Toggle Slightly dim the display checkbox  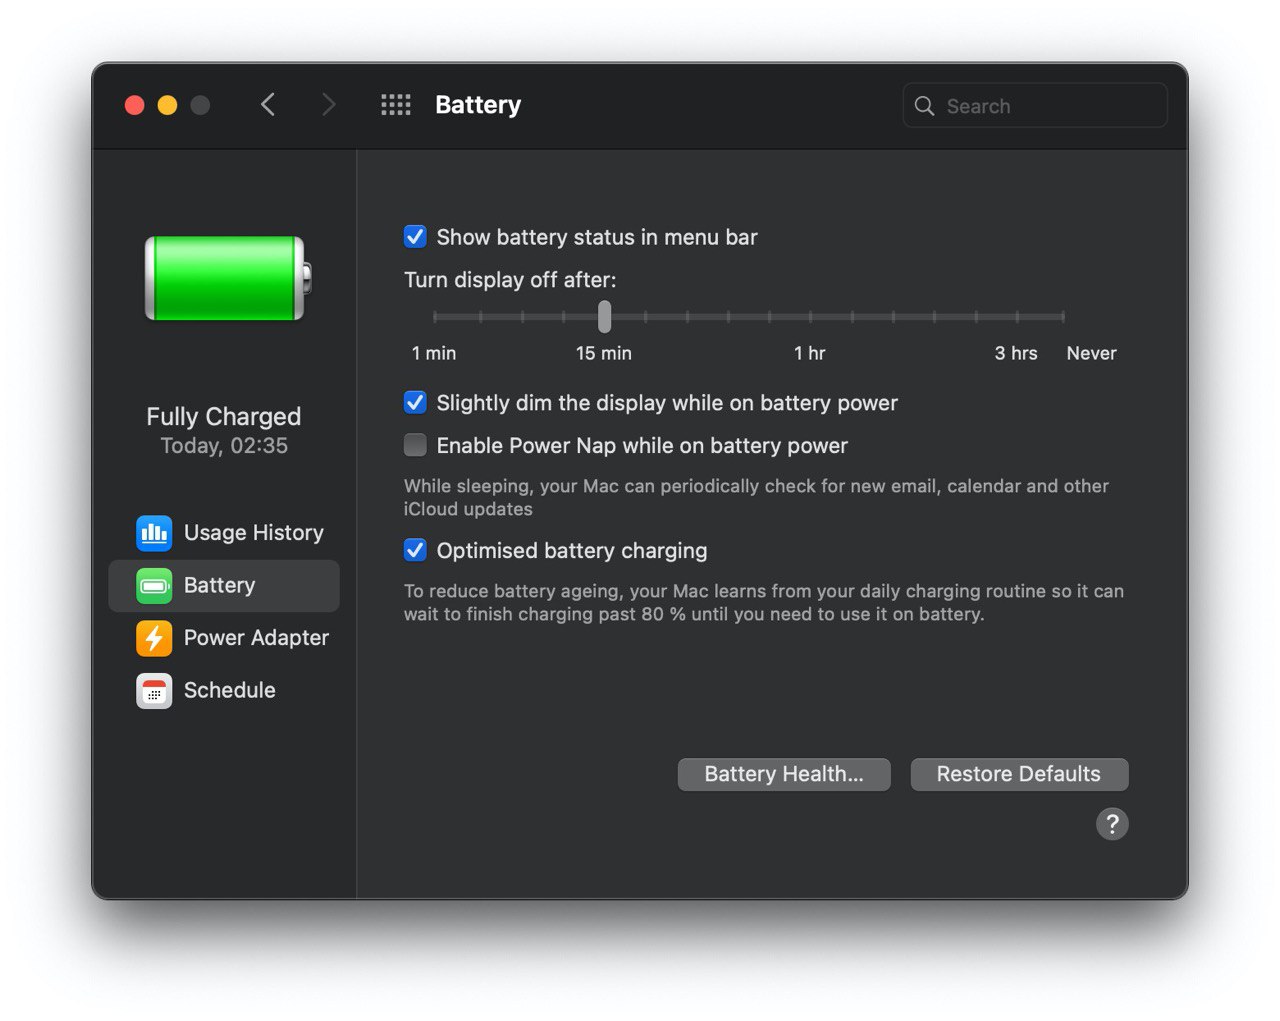[415, 403]
